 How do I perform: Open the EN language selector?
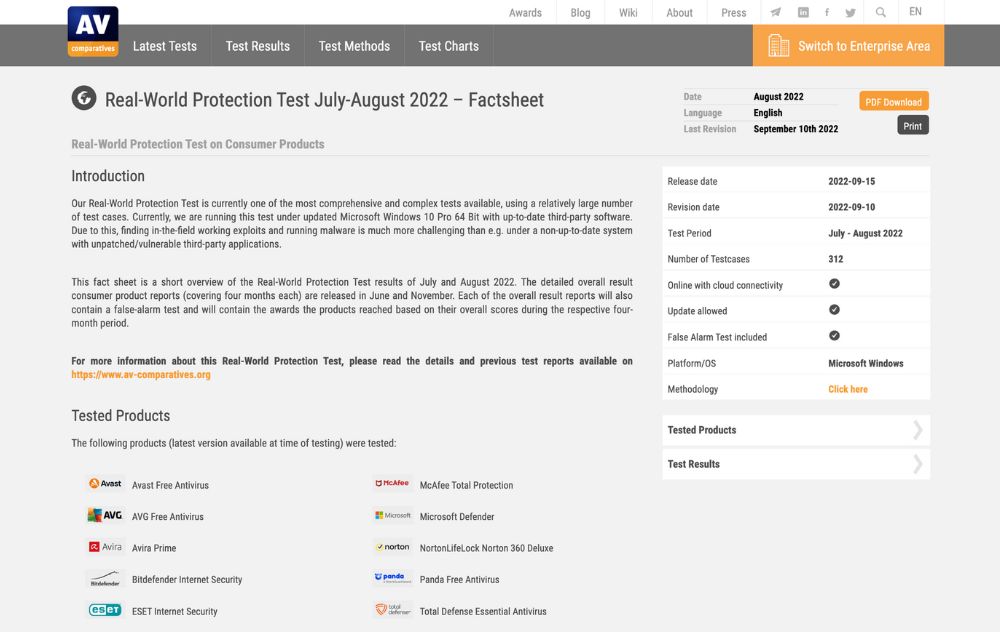coord(915,11)
